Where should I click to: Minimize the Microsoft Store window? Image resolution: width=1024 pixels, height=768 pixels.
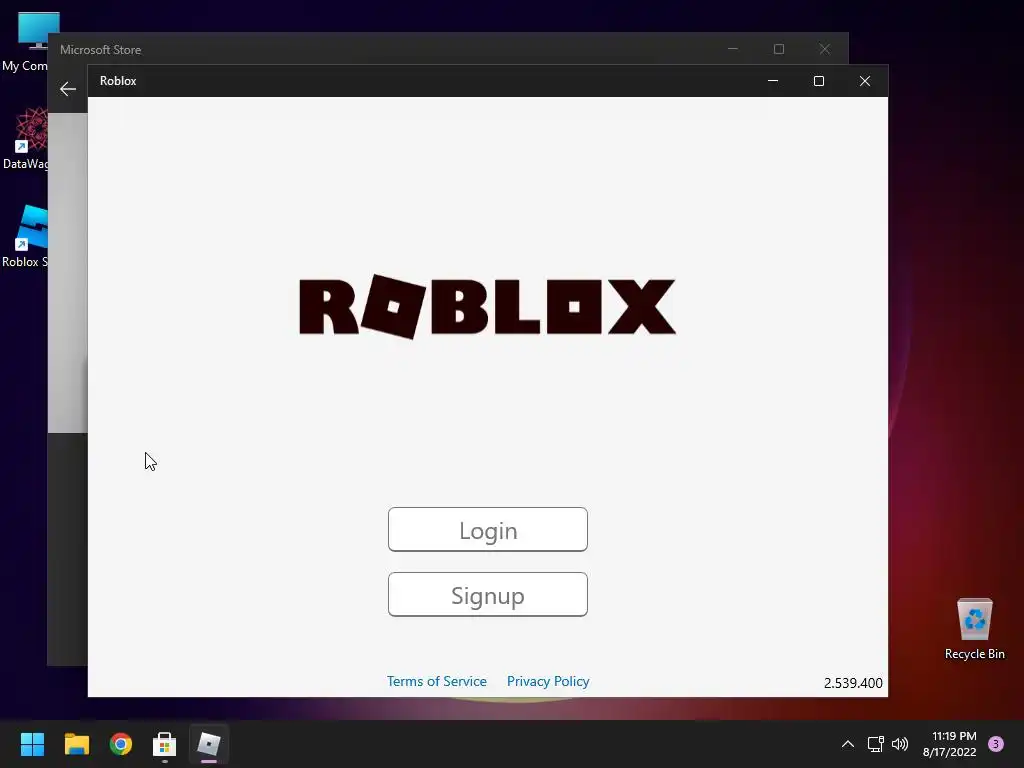[733, 49]
